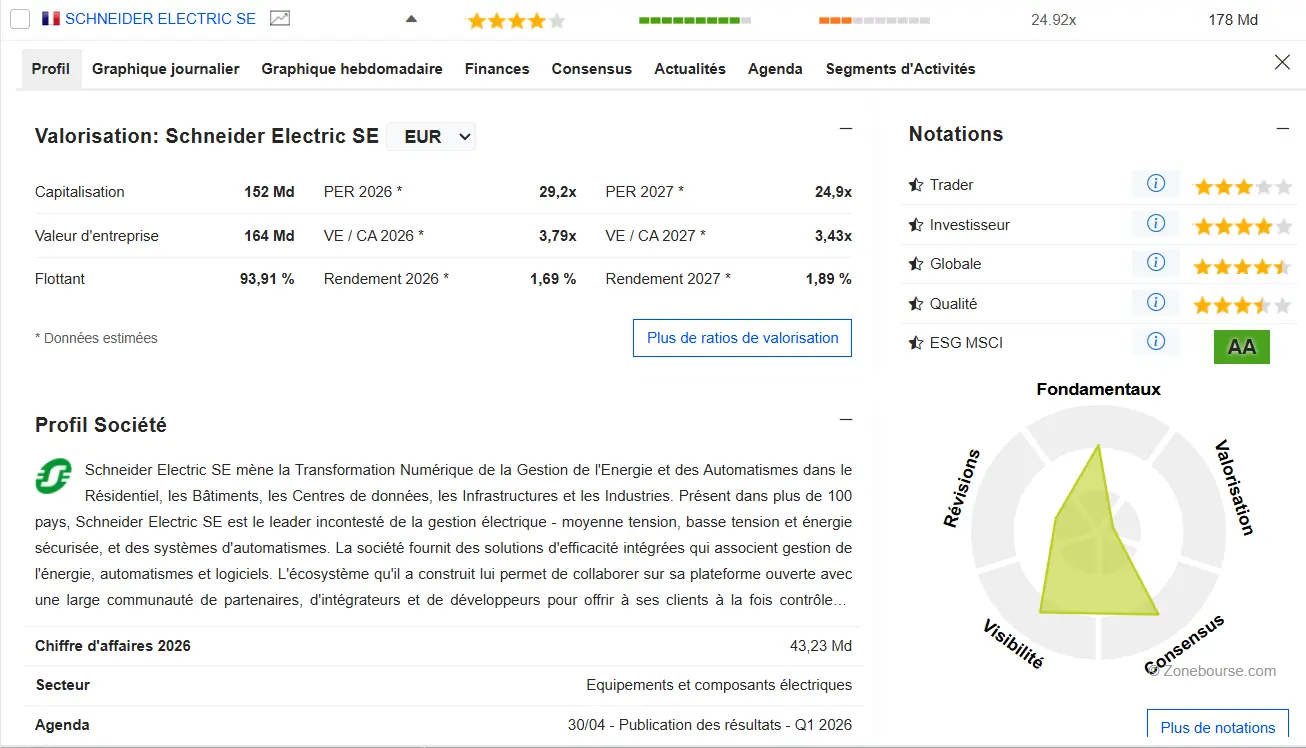This screenshot has height=748, width=1306.
Task: Open the Agenda tab
Action: [775, 69]
